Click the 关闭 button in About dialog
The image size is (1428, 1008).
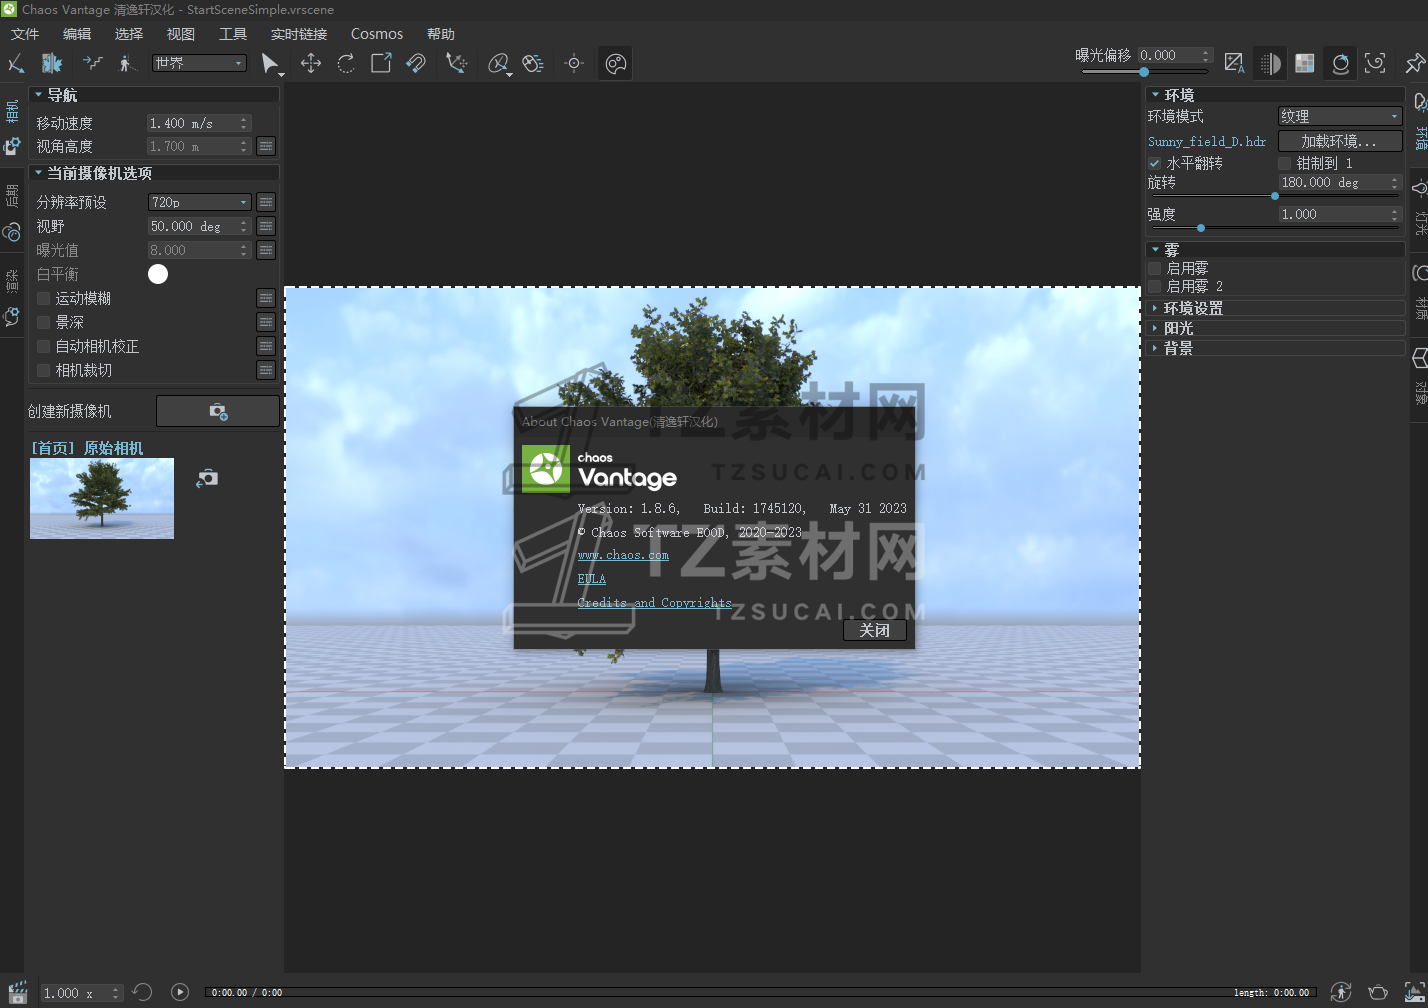click(874, 630)
